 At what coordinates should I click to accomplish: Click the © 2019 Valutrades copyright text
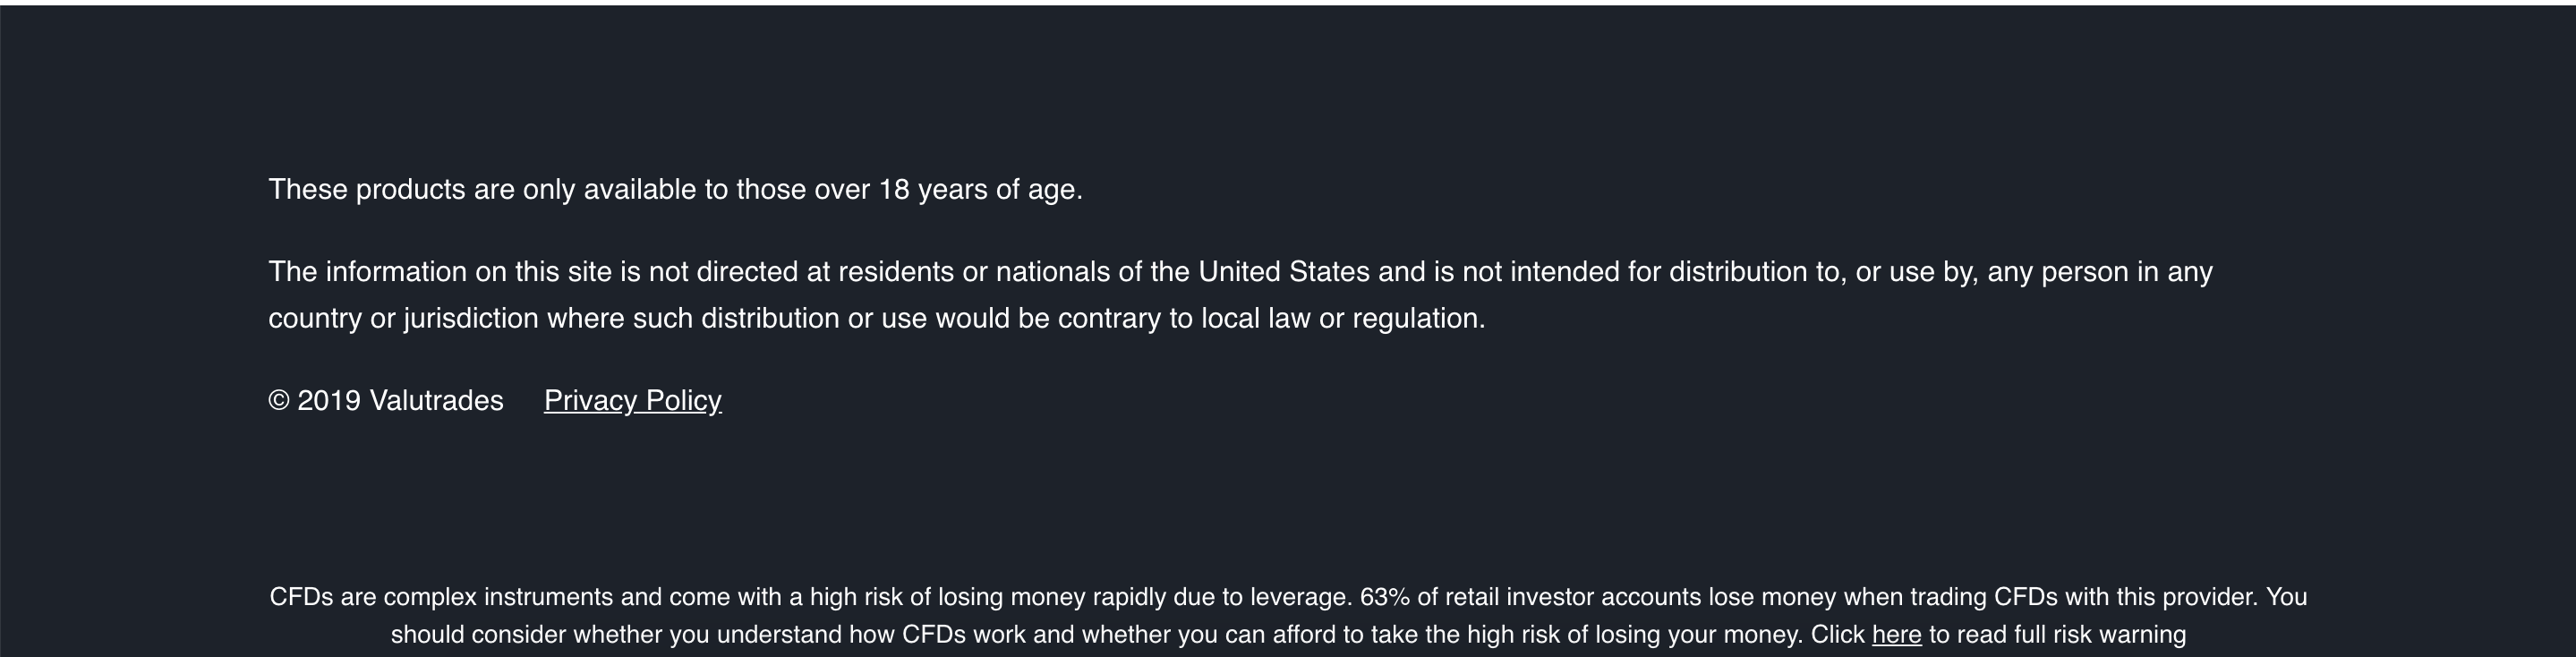(386, 401)
